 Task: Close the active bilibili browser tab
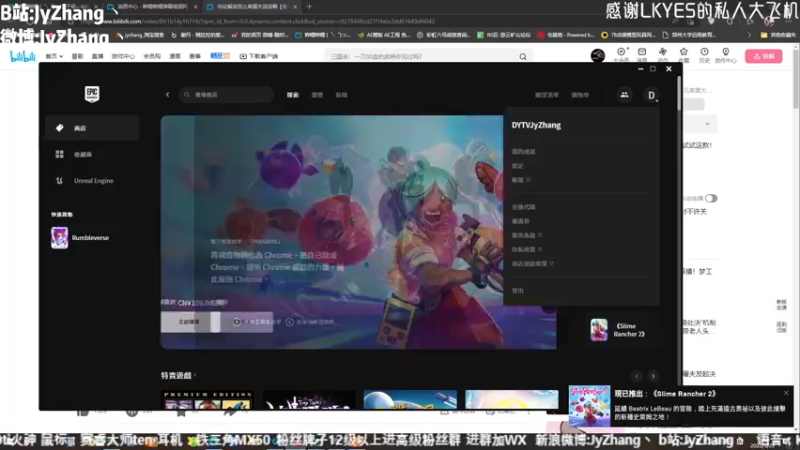point(294,7)
